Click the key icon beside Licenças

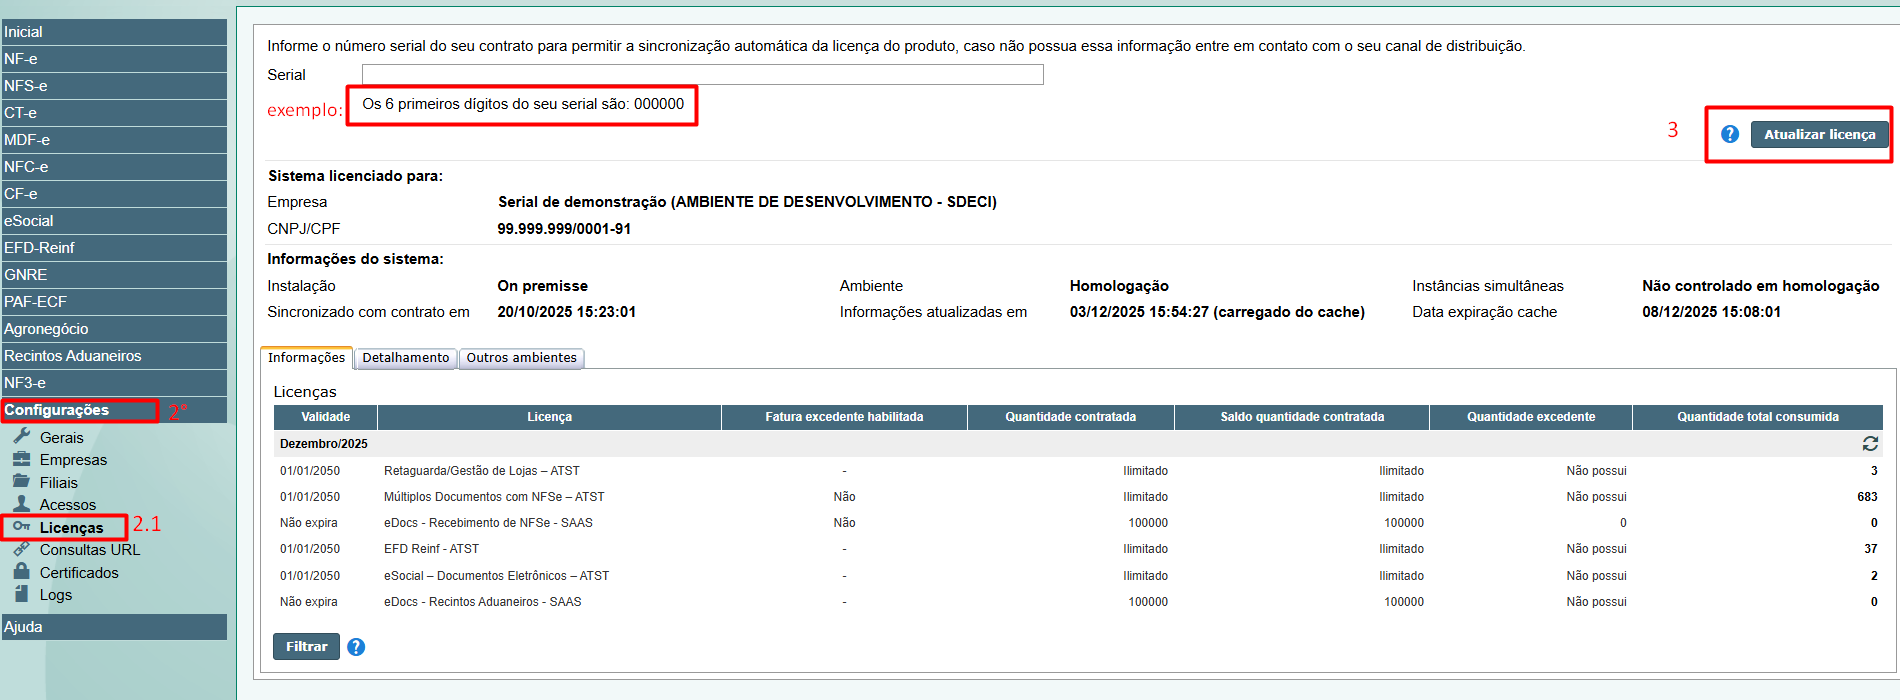pyautogui.click(x=21, y=527)
